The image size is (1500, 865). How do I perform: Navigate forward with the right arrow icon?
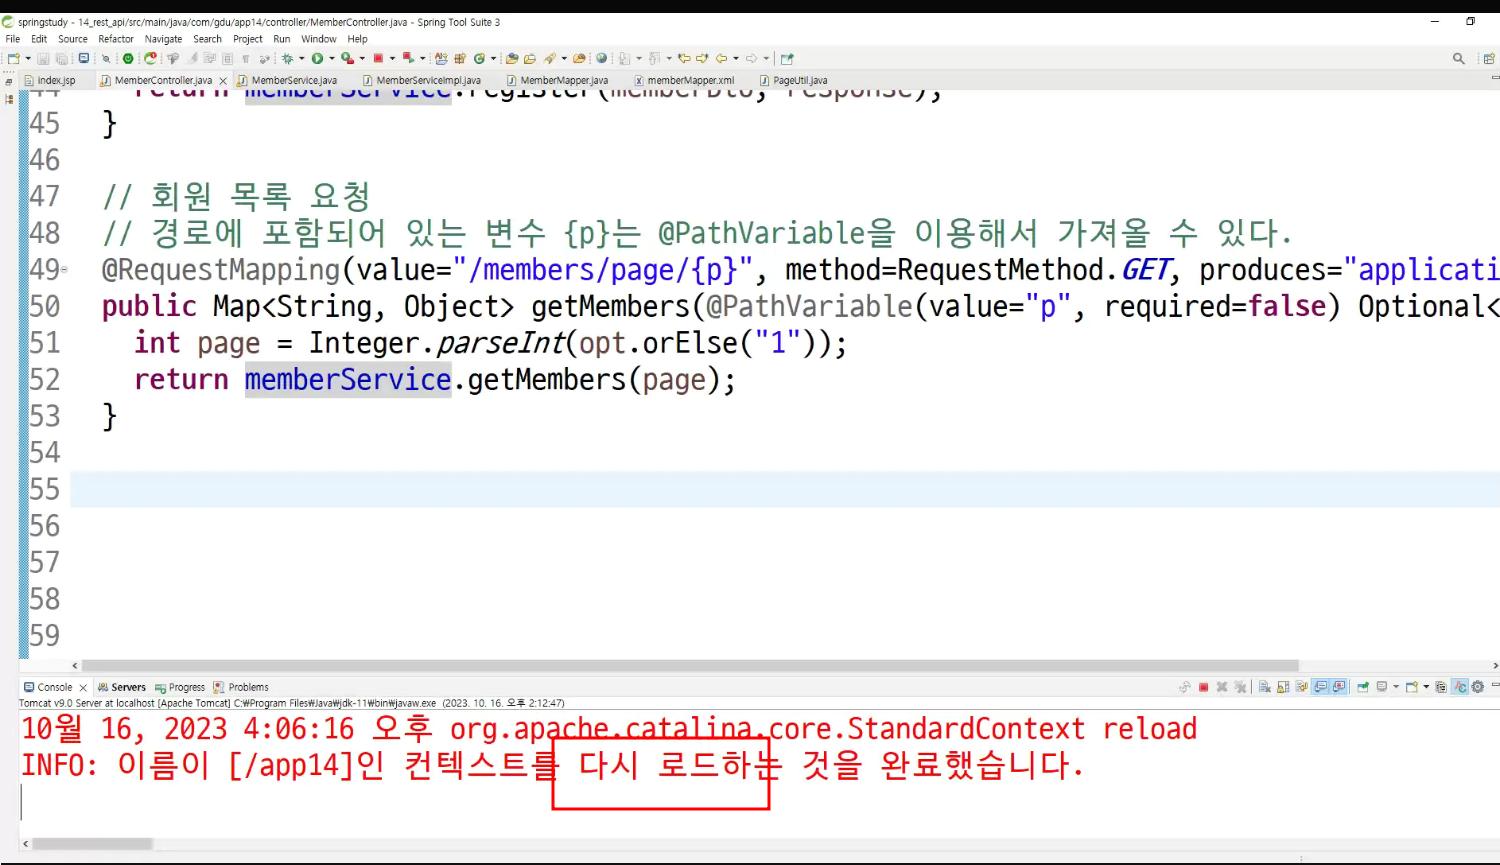click(751, 59)
